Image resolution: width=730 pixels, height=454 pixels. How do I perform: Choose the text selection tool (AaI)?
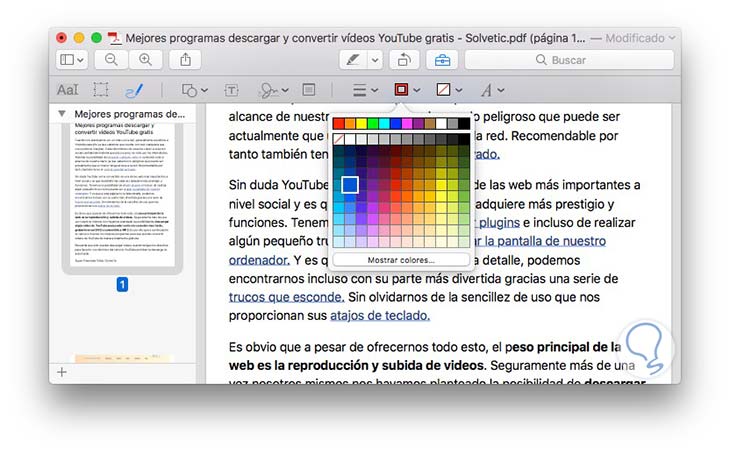click(x=68, y=89)
